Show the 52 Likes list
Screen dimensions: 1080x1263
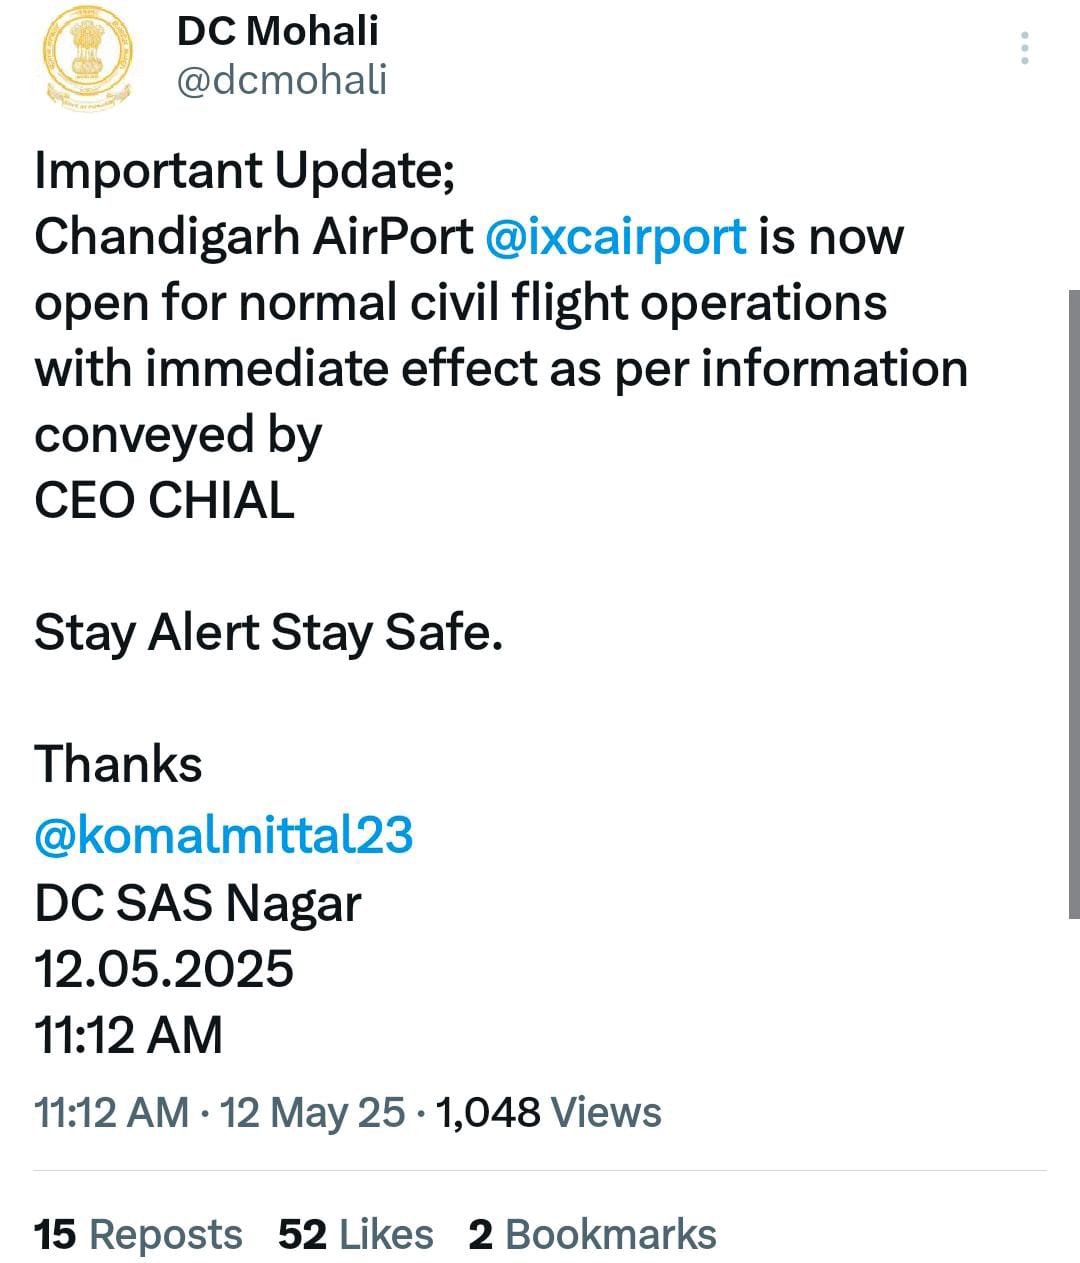(356, 1235)
